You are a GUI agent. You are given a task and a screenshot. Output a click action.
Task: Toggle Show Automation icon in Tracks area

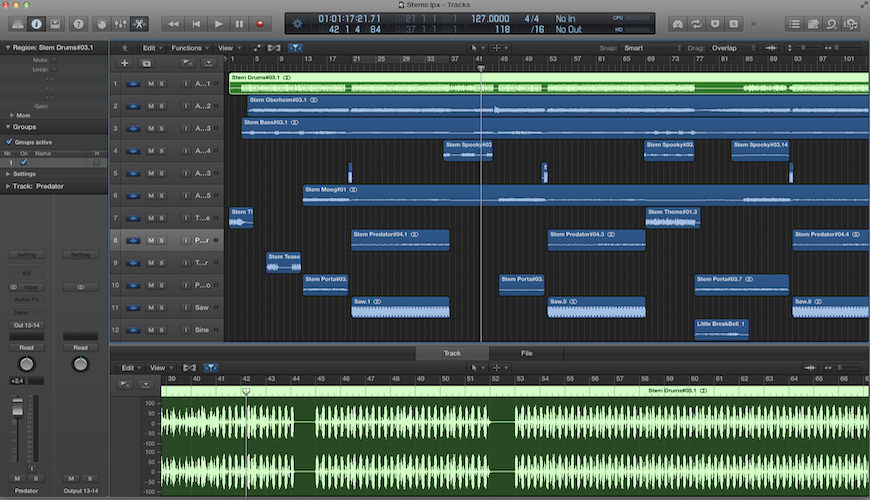pos(257,48)
